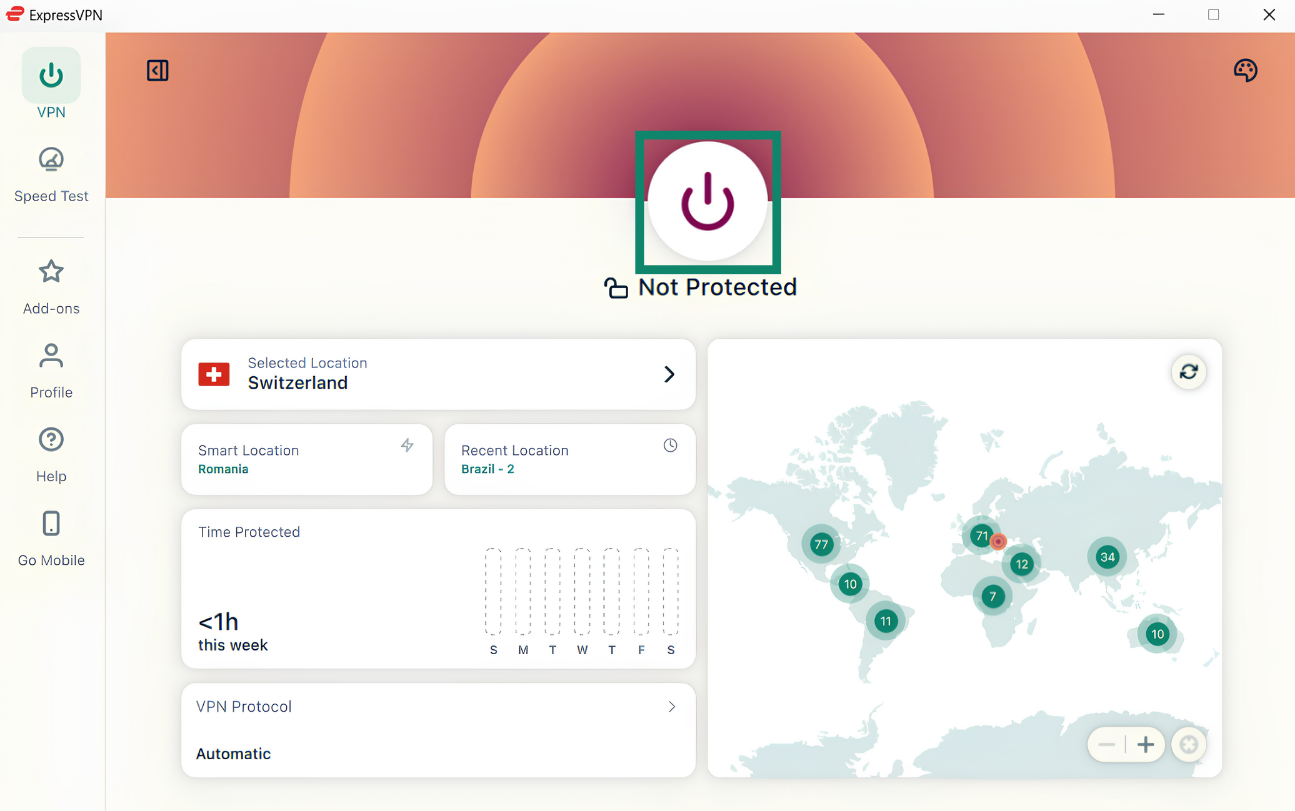Maximize the ExpressVPN window
Screen dimensions: 1295x811
1213,15
